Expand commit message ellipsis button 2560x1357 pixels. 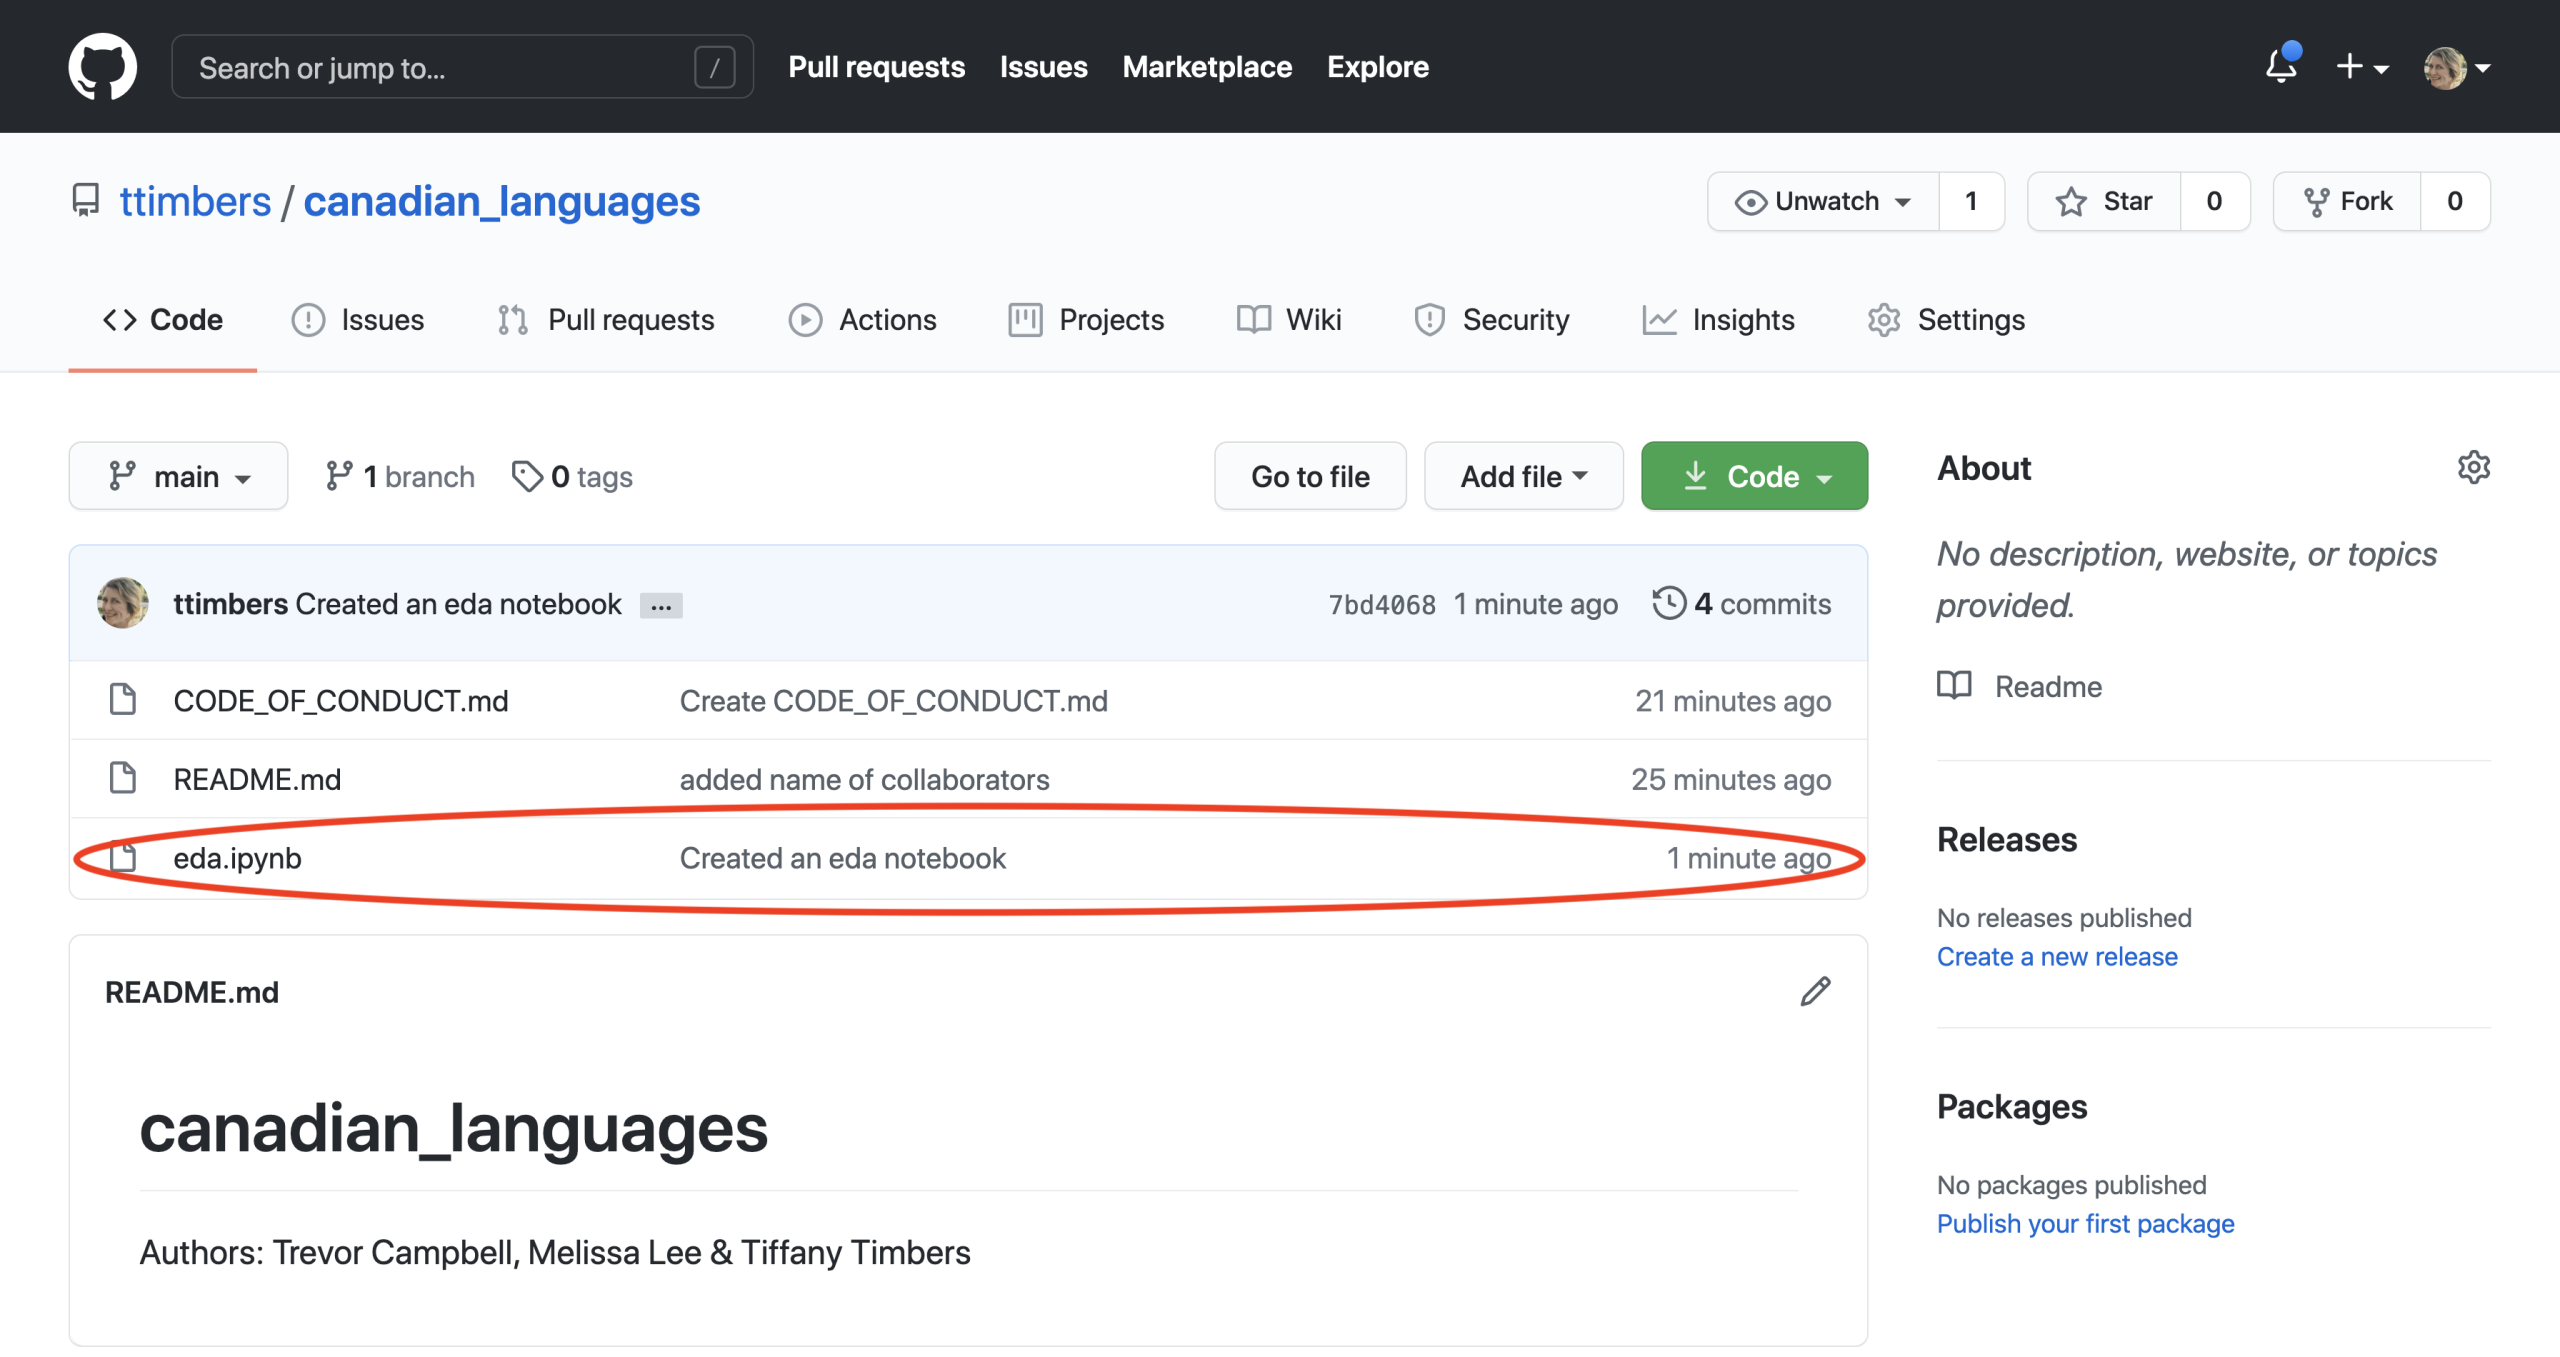[x=661, y=606]
